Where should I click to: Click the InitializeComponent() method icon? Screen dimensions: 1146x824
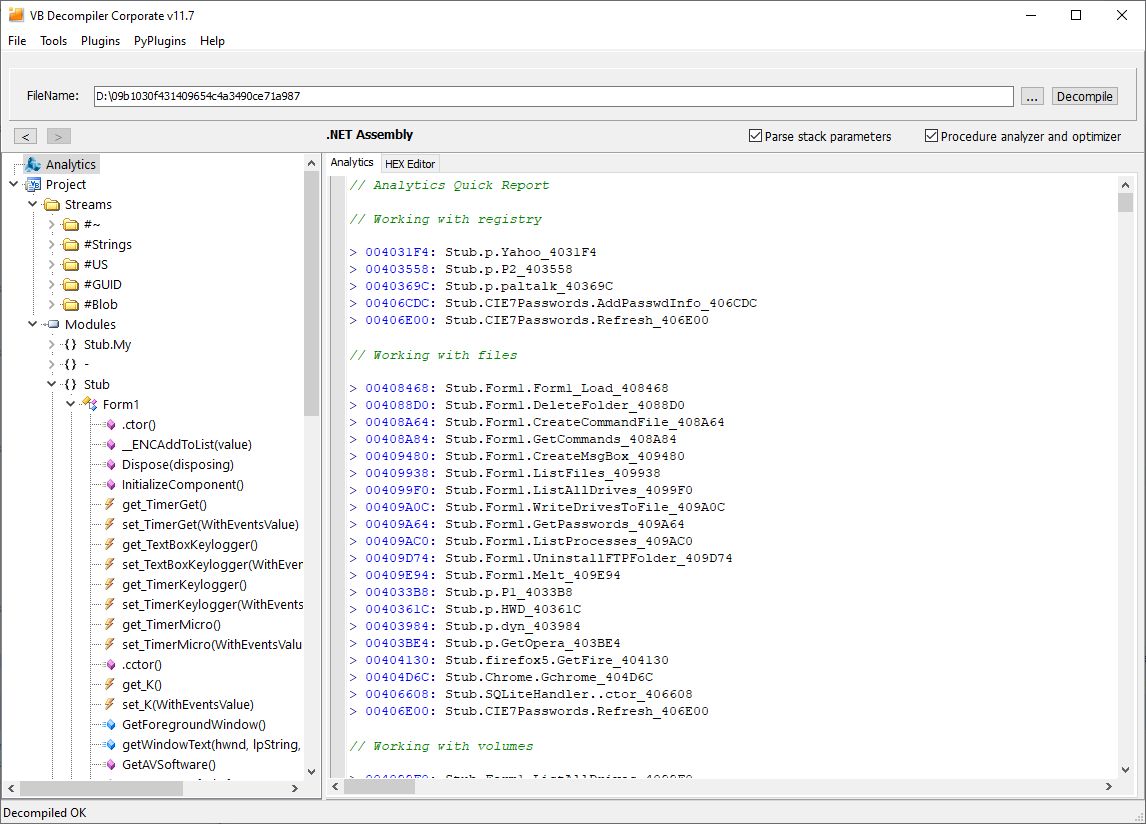(110, 485)
